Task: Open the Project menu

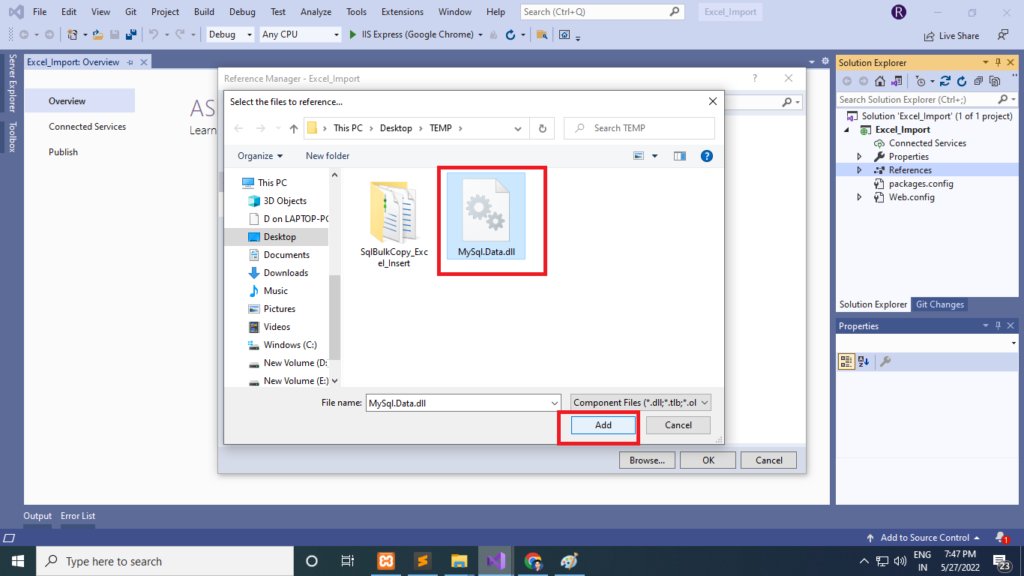Action: pos(165,12)
